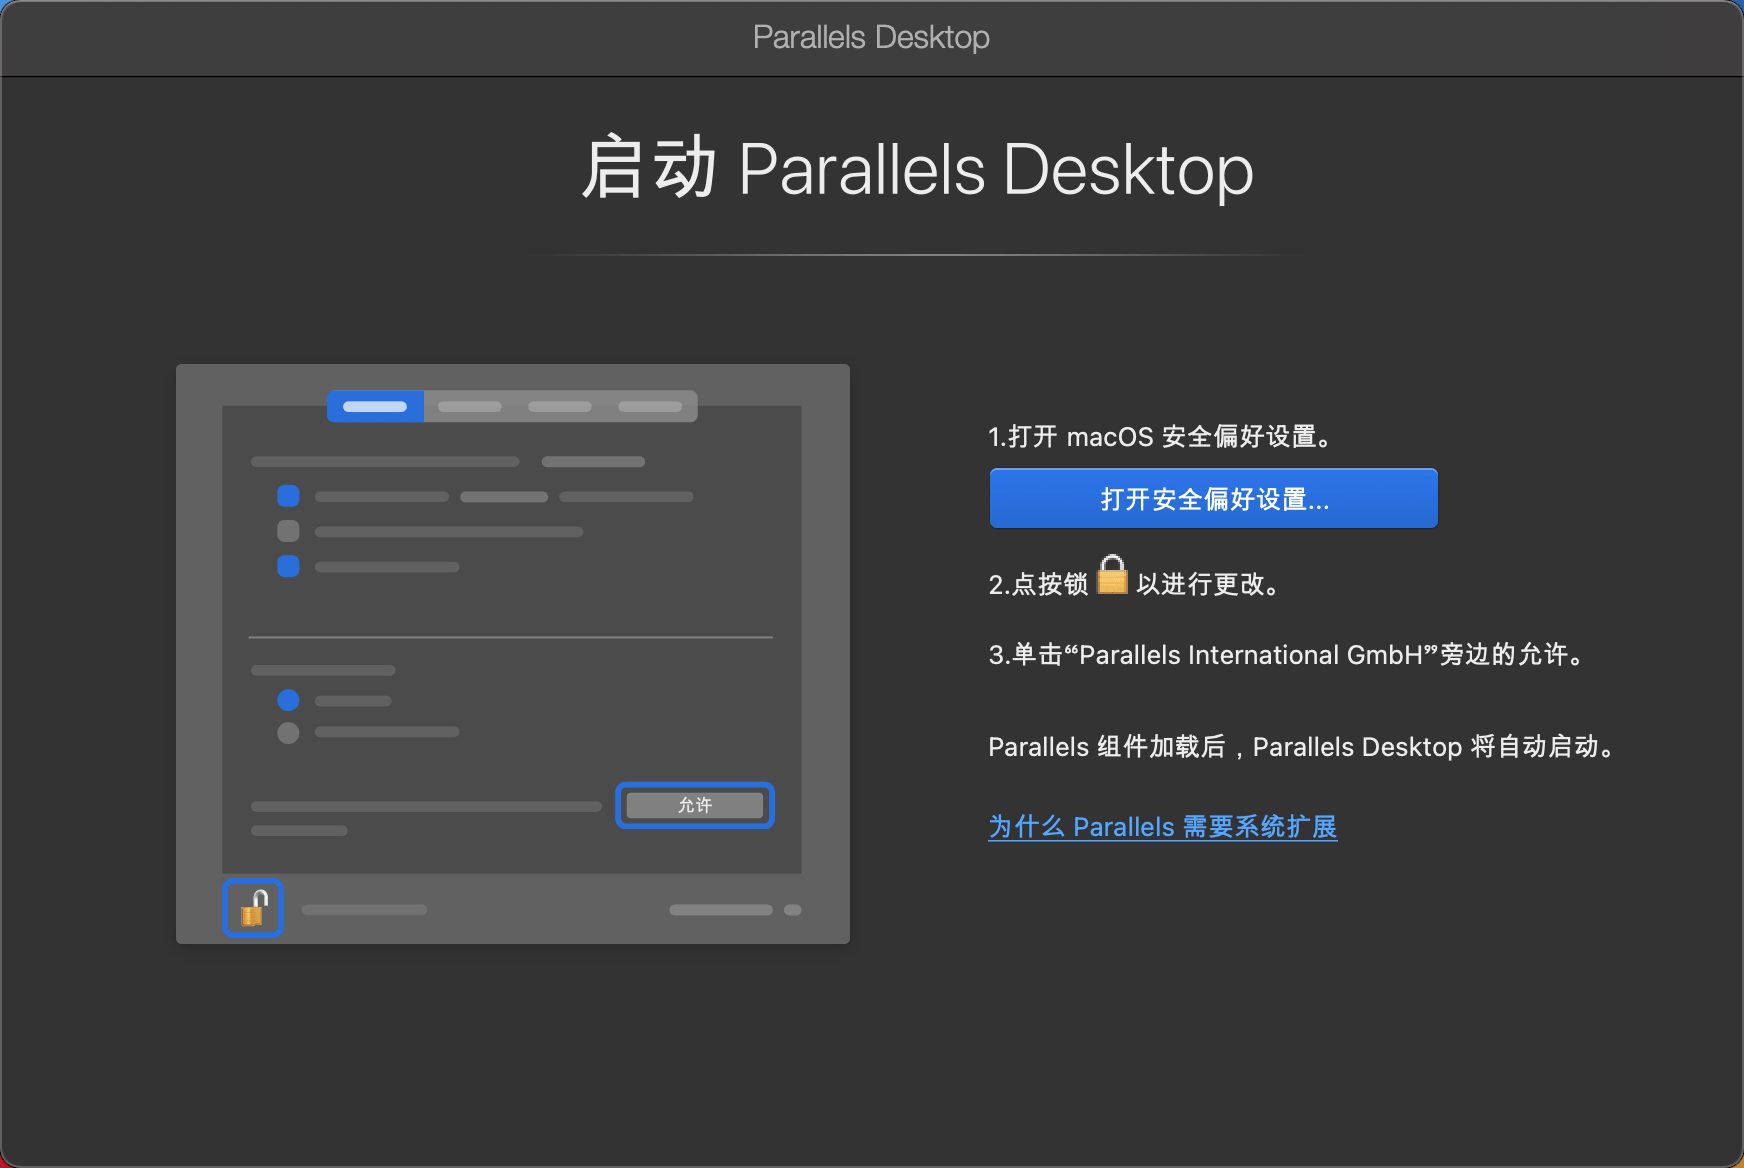Click step 1 text 打开 macOS 安全偏好设置
Viewport: 1744px width, 1168px height.
(x=1160, y=437)
